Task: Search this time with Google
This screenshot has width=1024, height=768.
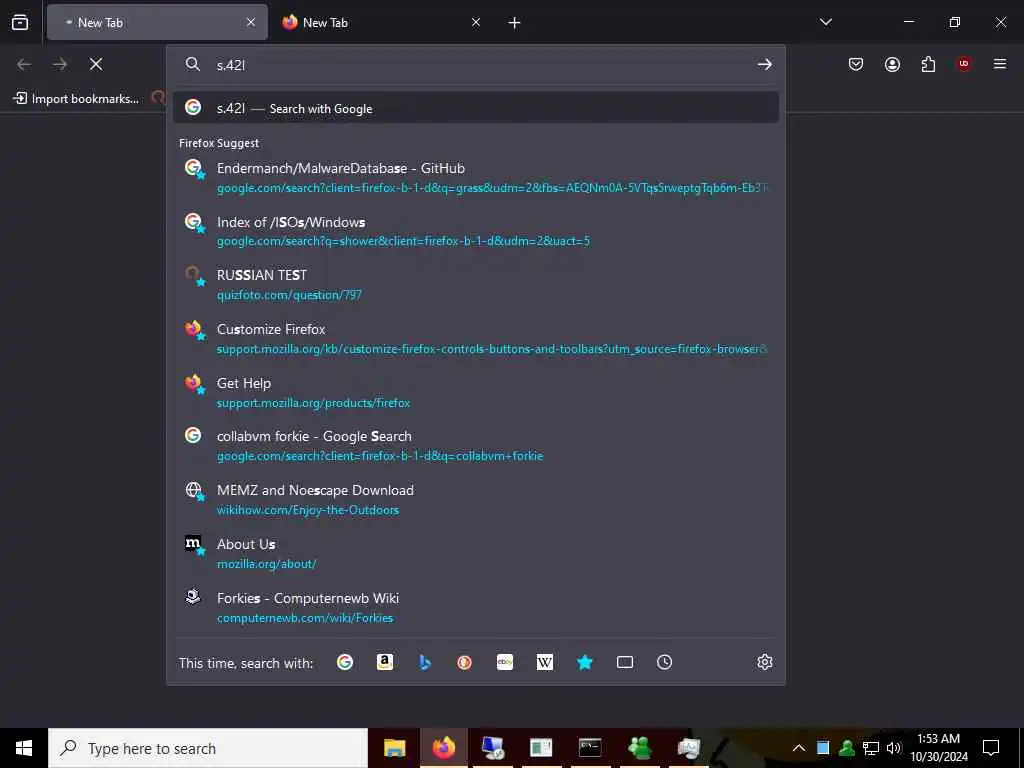Action: 345,662
